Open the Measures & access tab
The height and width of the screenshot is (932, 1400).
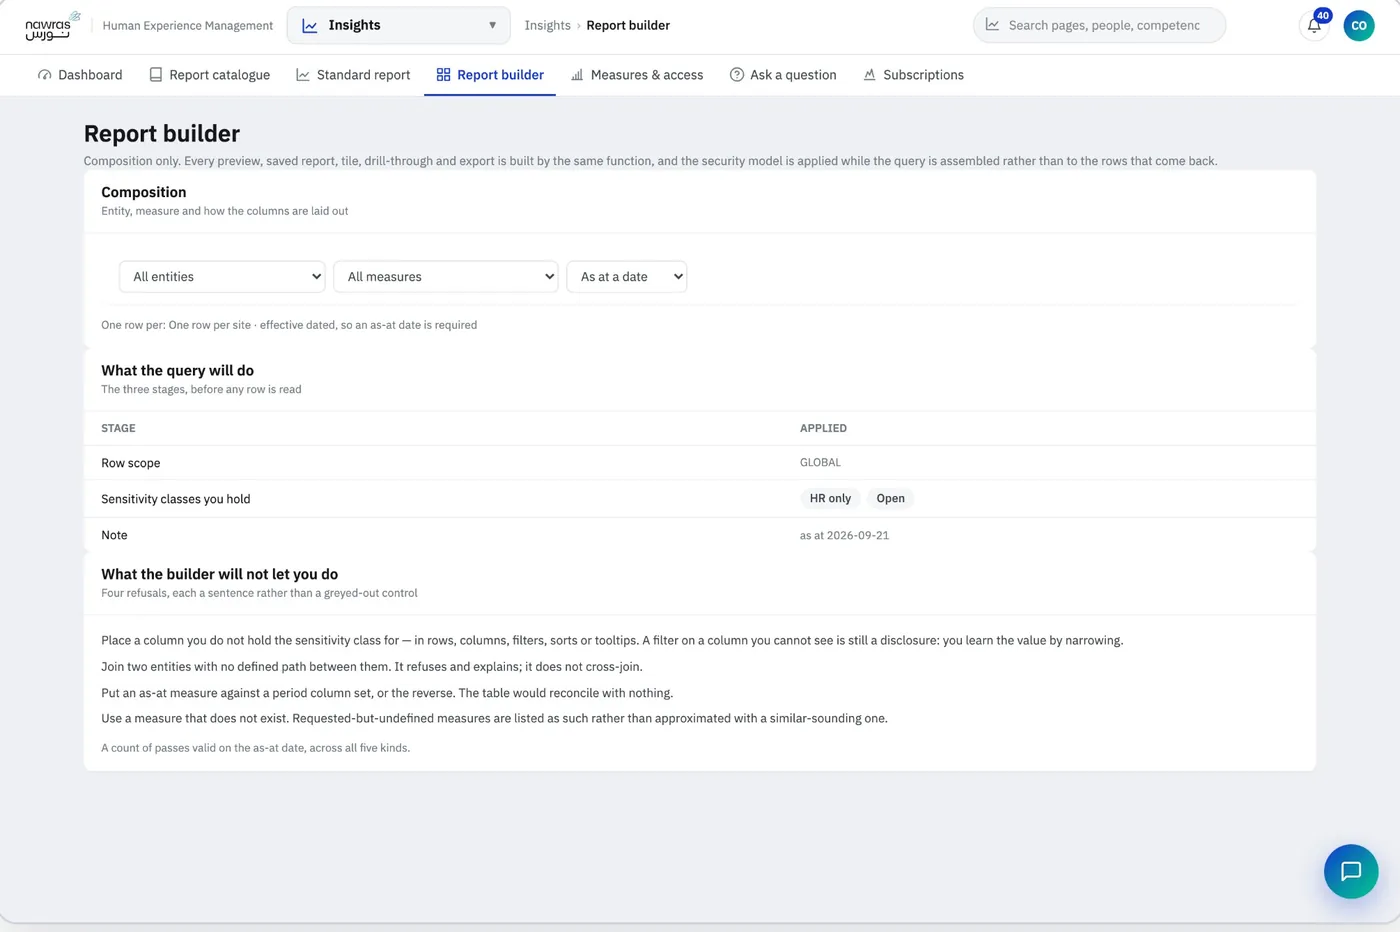[637, 75]
